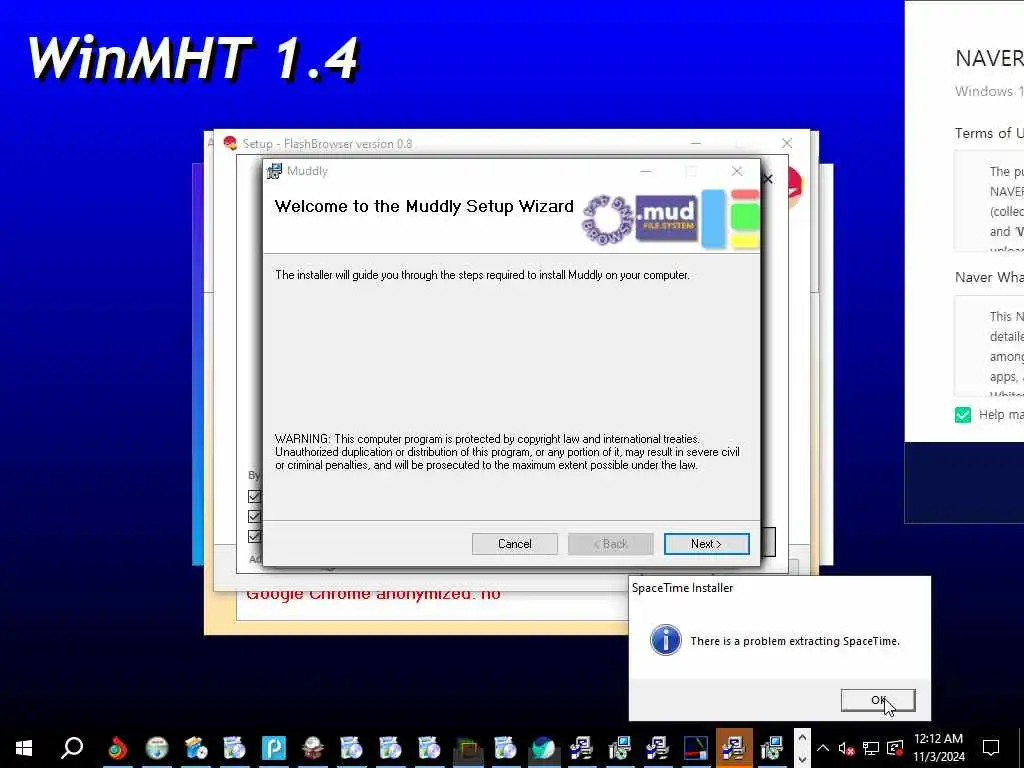The image size is (1024, 768).
Task: Click the muted volume tray icon
Action: (846, 748)
